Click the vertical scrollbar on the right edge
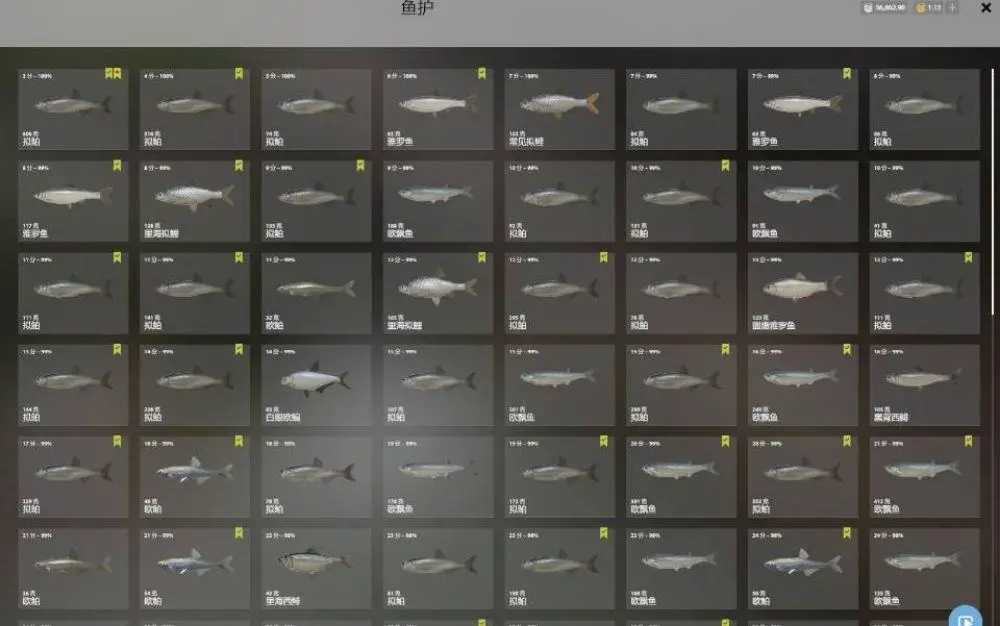Viewport: 1000px width, 626px height. [x=992, y=191]
